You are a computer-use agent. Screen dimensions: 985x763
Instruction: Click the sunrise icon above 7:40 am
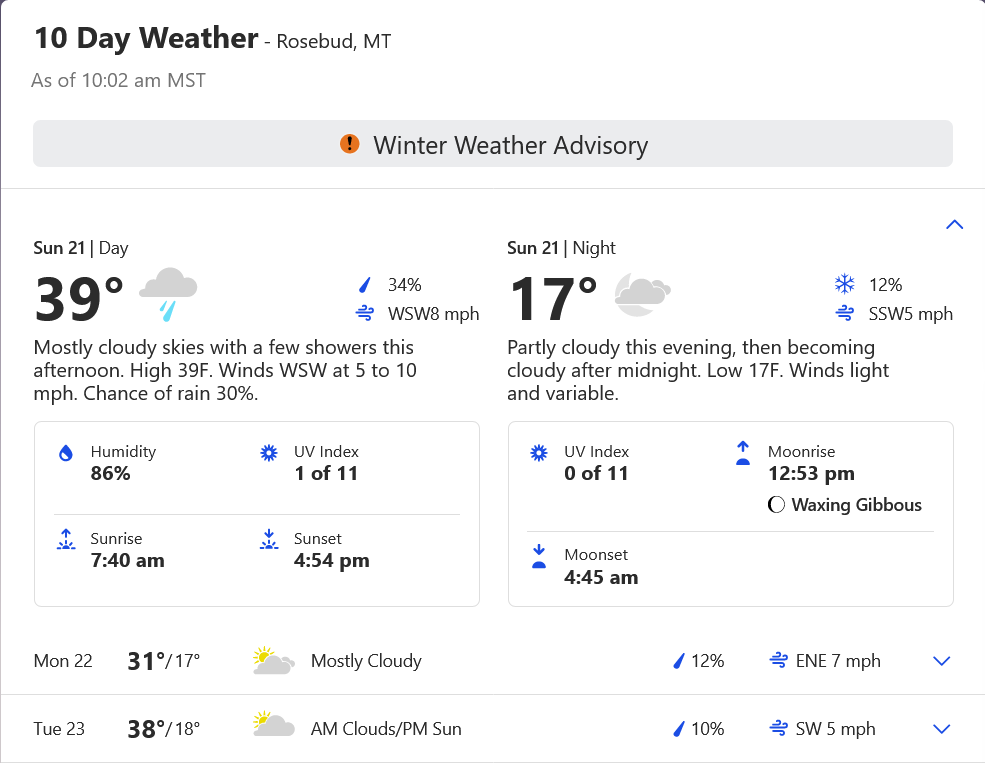pos(66,540)
